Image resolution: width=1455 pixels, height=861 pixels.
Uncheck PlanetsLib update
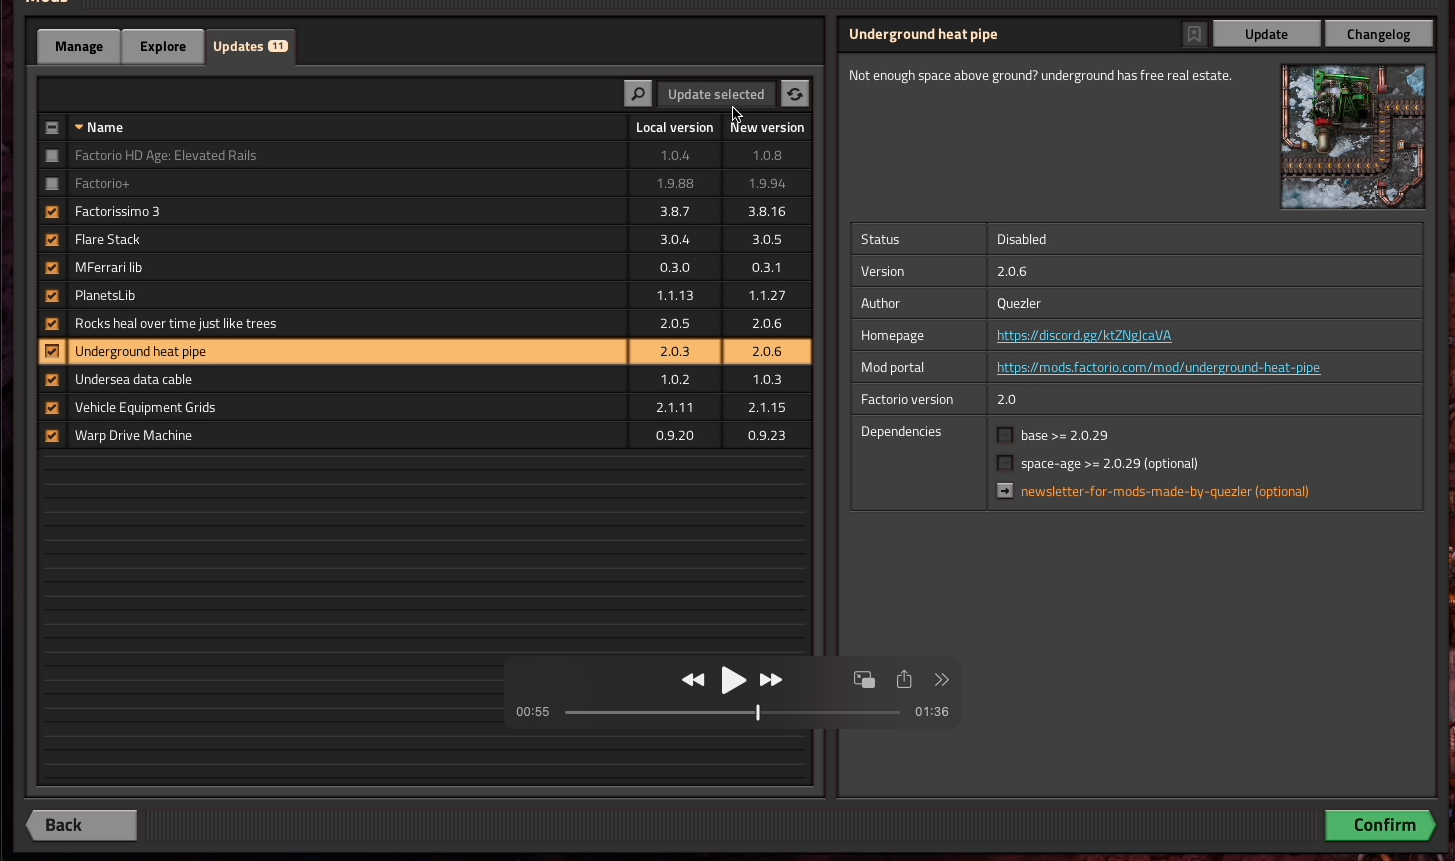click(52, 295)
